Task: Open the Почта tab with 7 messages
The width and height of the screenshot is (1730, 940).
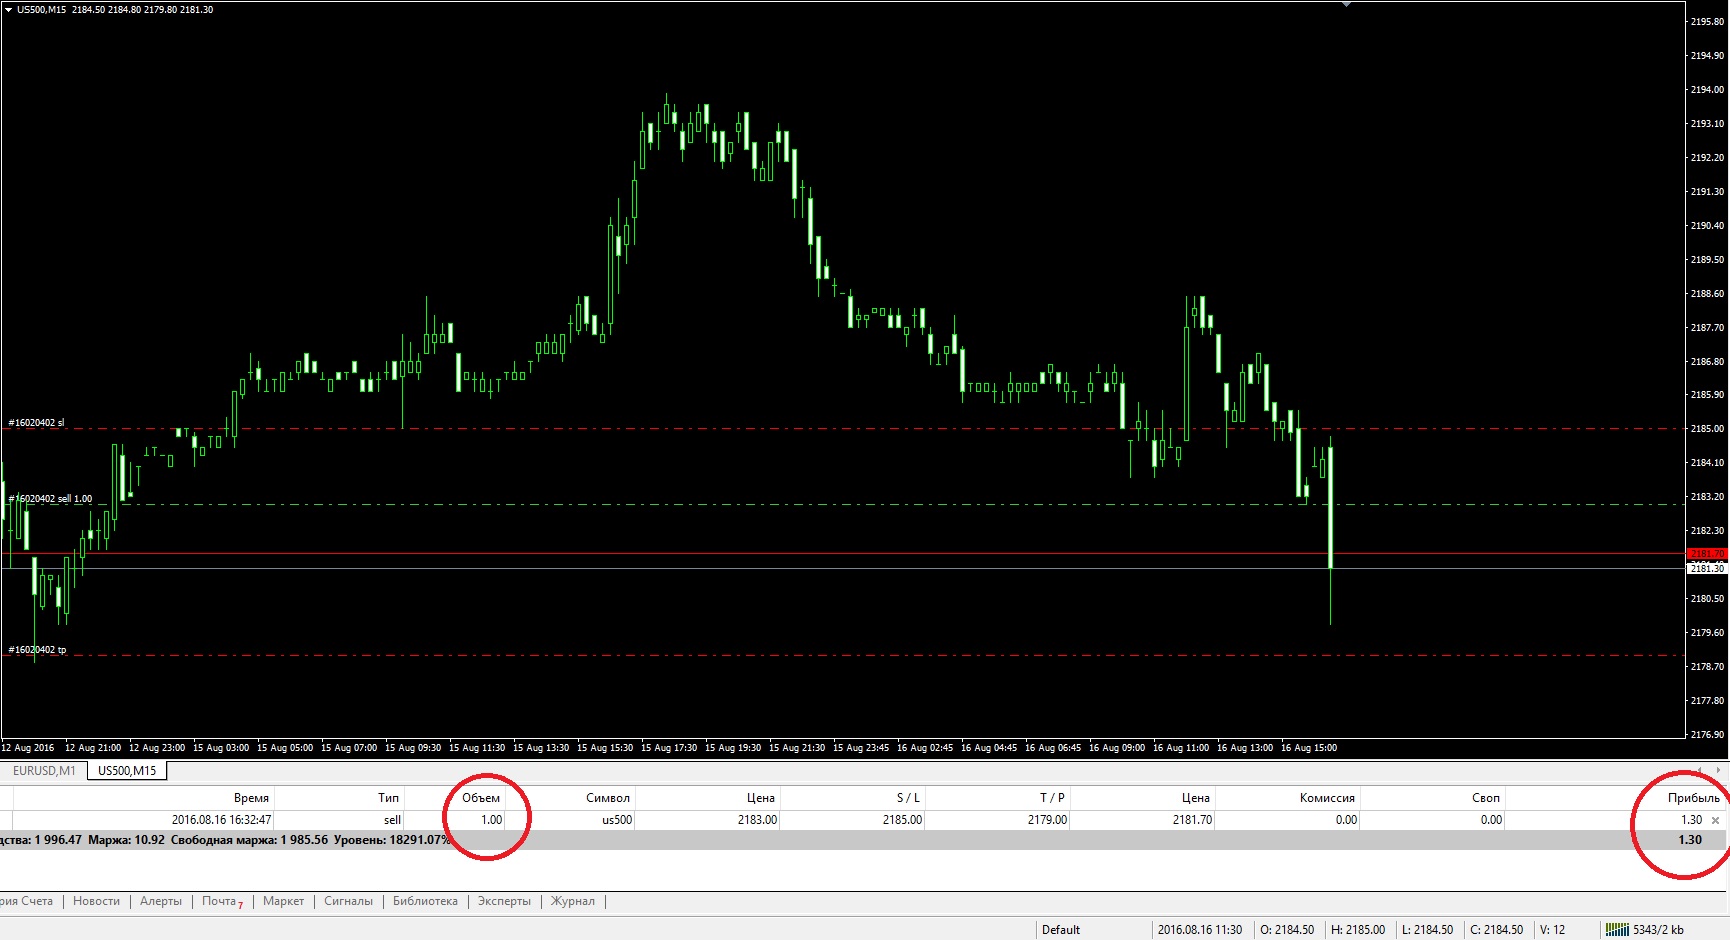Action: [222, 901]
